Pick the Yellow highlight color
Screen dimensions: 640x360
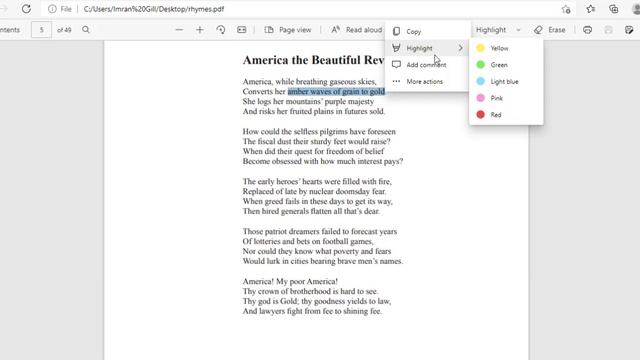click(x=506, y=48)
